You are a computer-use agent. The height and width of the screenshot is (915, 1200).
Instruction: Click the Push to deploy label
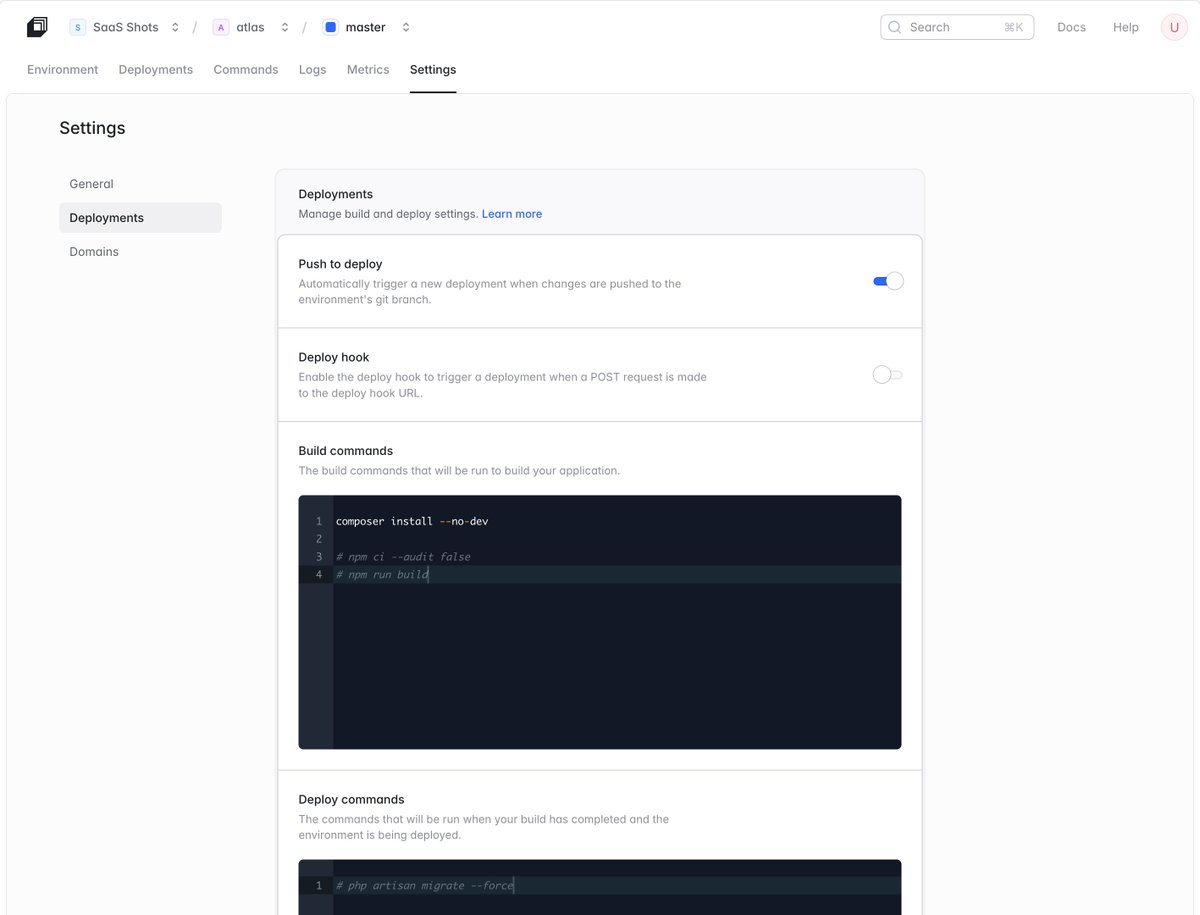click(x=340, y=264)
